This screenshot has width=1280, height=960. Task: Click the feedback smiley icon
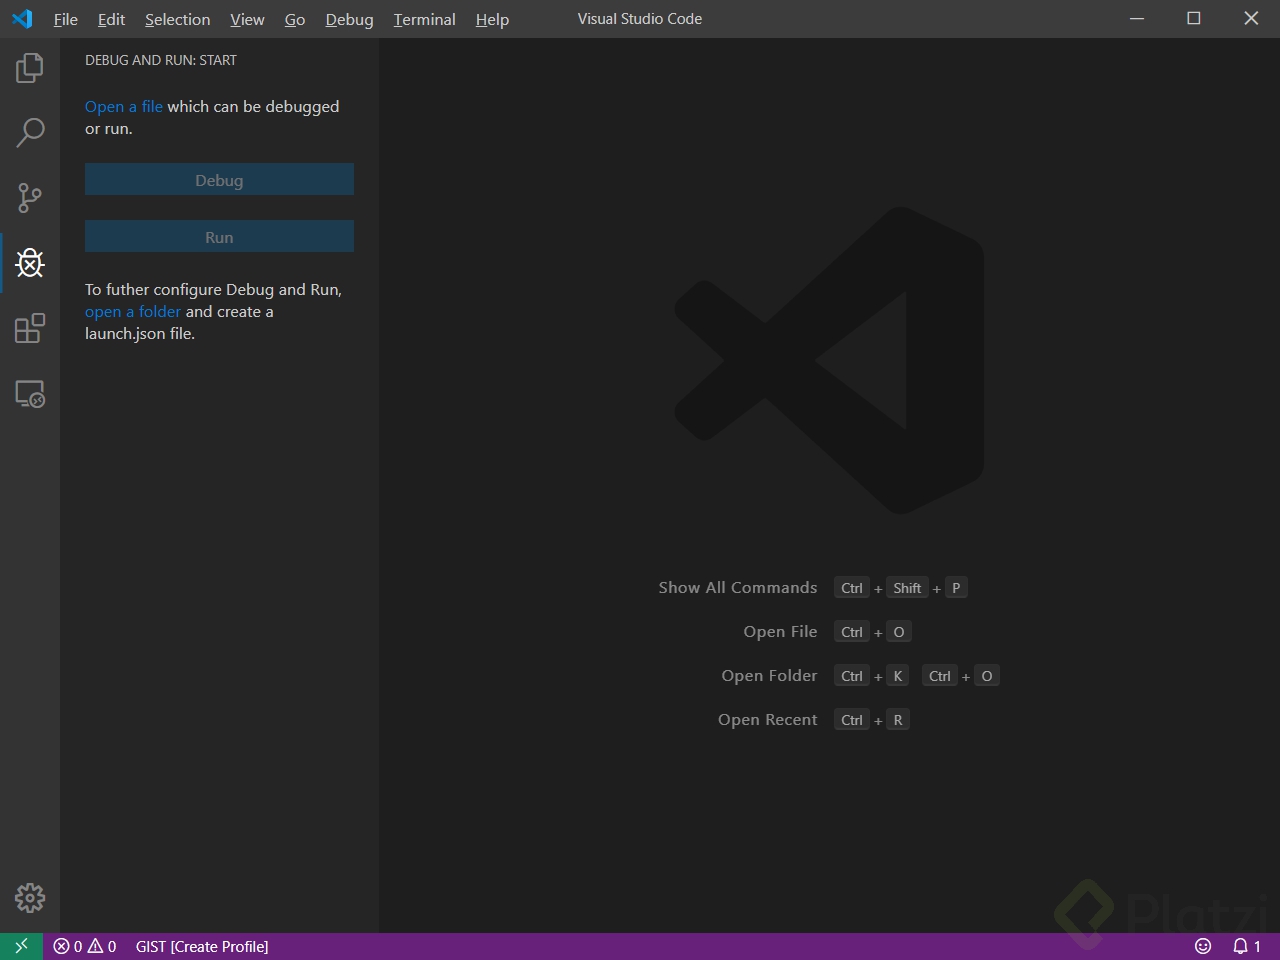[1203, 946]
